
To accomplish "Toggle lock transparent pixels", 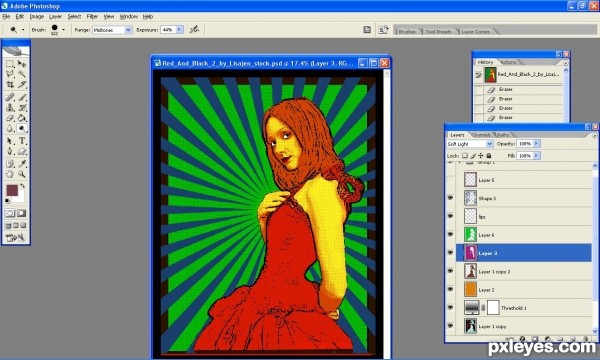I will pos(465,156).
